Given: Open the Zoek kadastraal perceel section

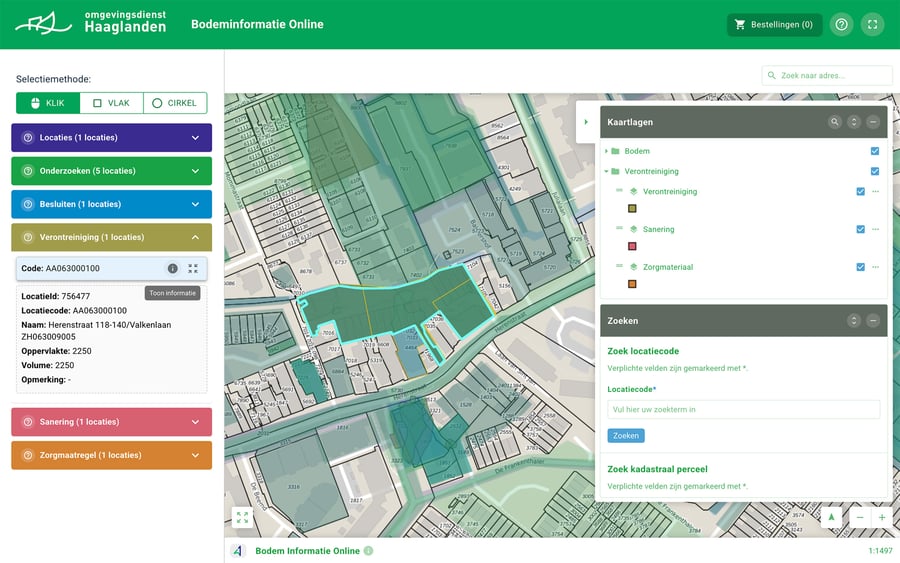Looking at the screenshot, I should (x=657, y=469).
